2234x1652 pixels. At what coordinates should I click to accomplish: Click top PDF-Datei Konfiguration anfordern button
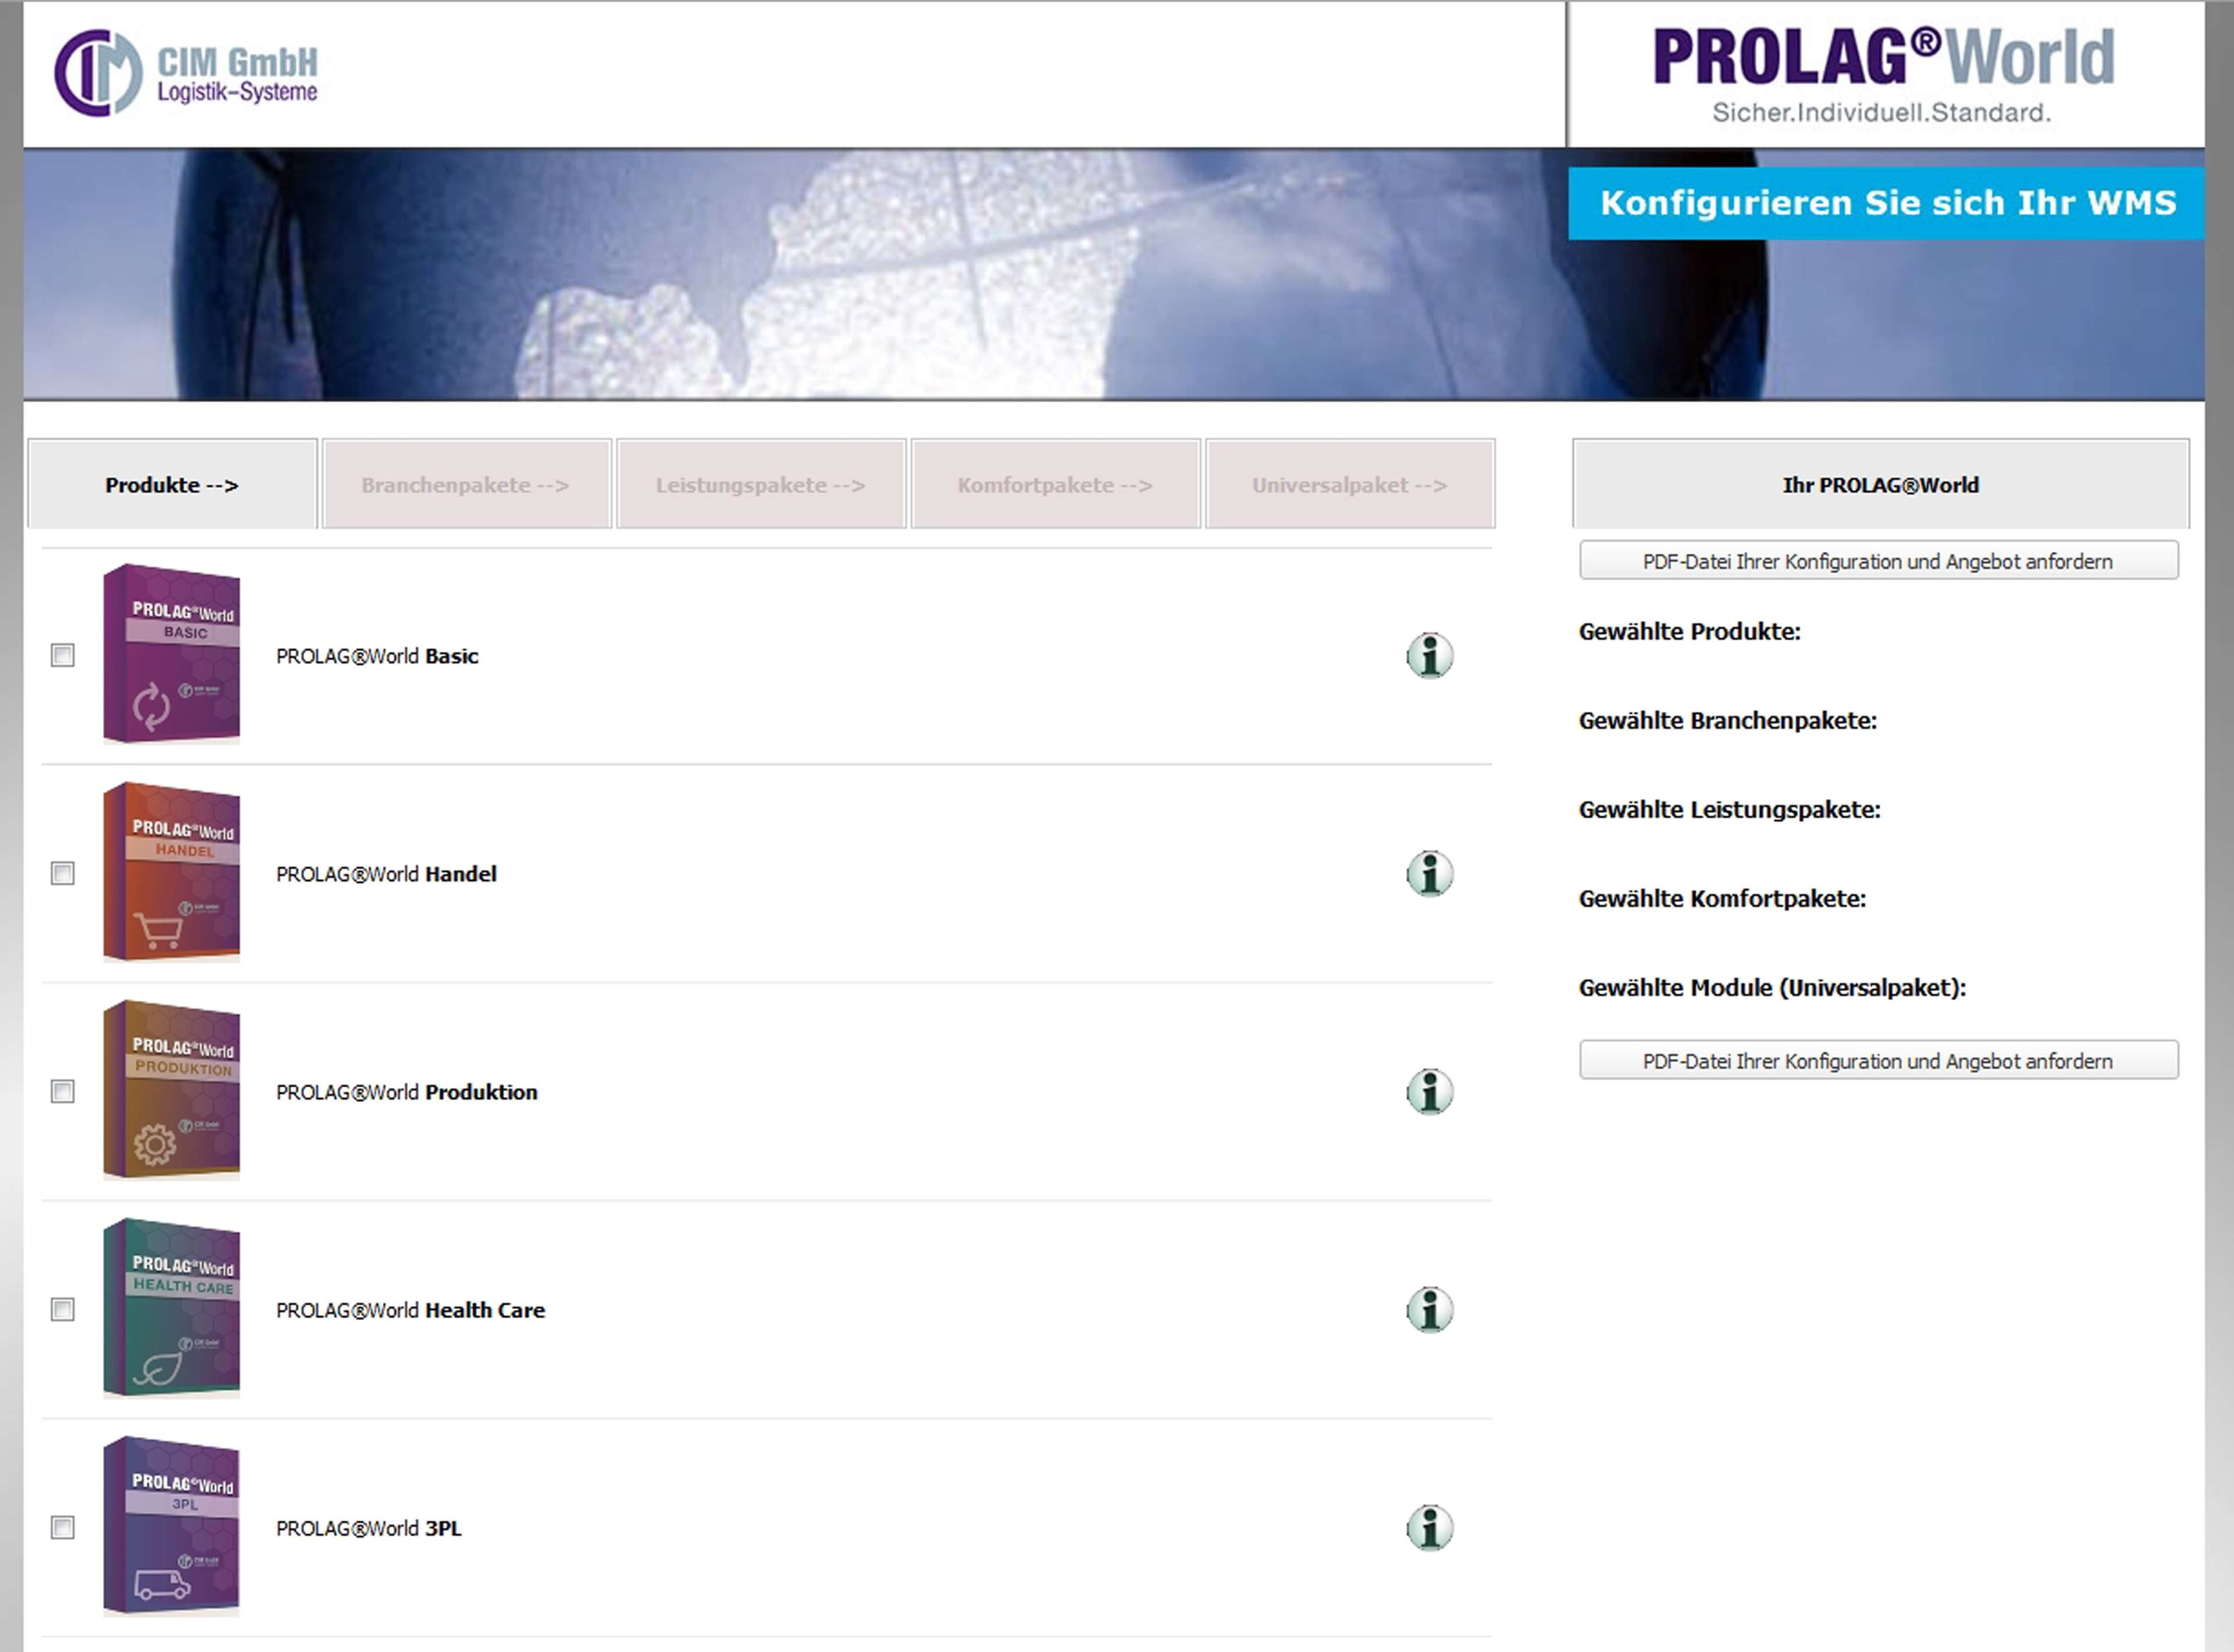(1878, 561)
